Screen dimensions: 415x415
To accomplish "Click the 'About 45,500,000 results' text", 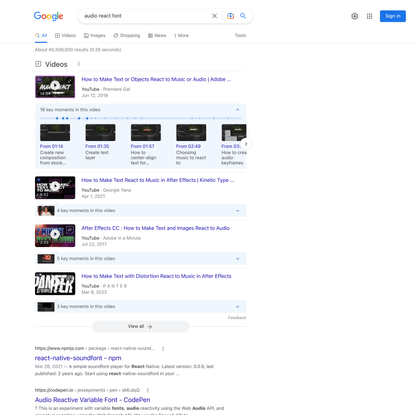I will [78, 50].
